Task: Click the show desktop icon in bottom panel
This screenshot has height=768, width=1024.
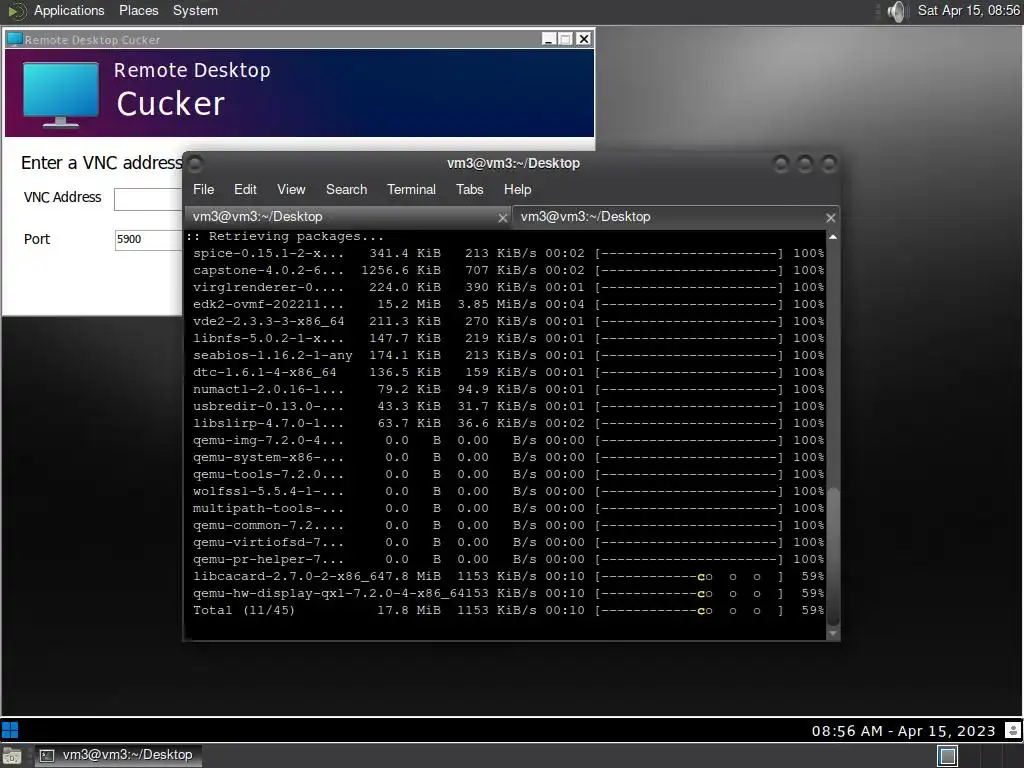Action: coord(12,756)
